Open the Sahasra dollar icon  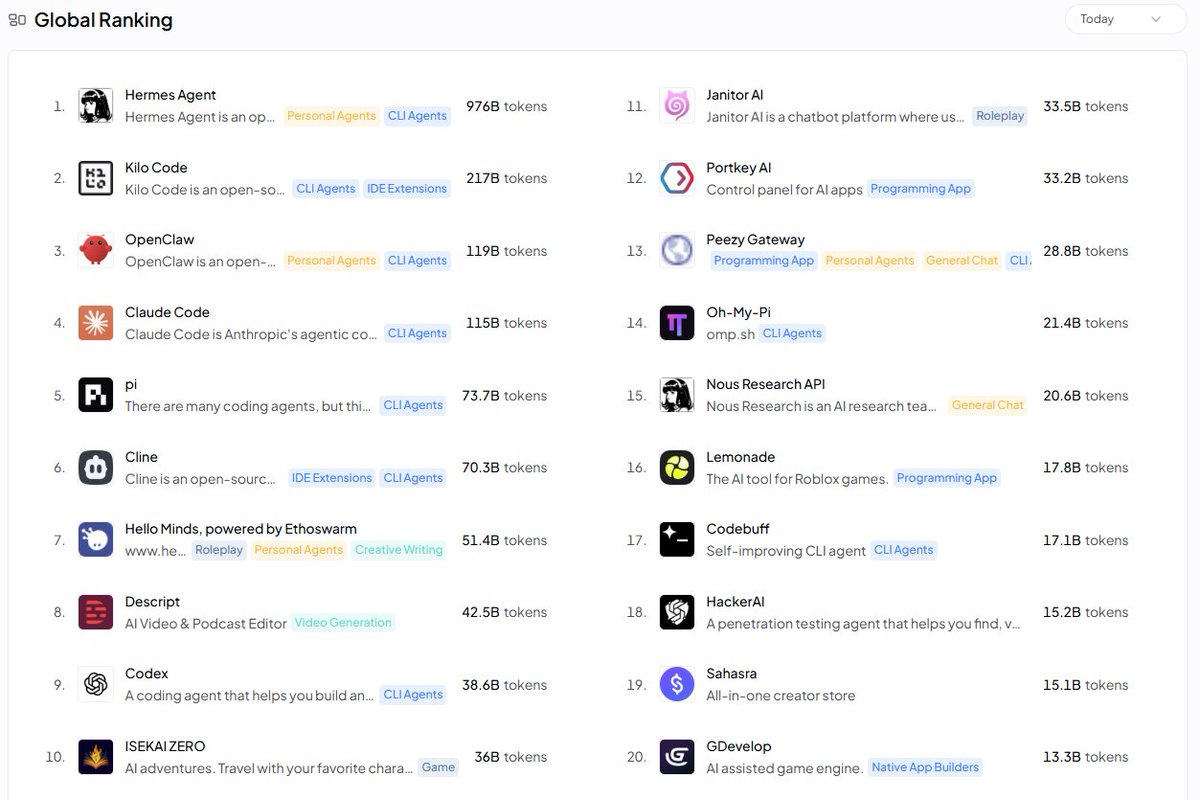677,685
